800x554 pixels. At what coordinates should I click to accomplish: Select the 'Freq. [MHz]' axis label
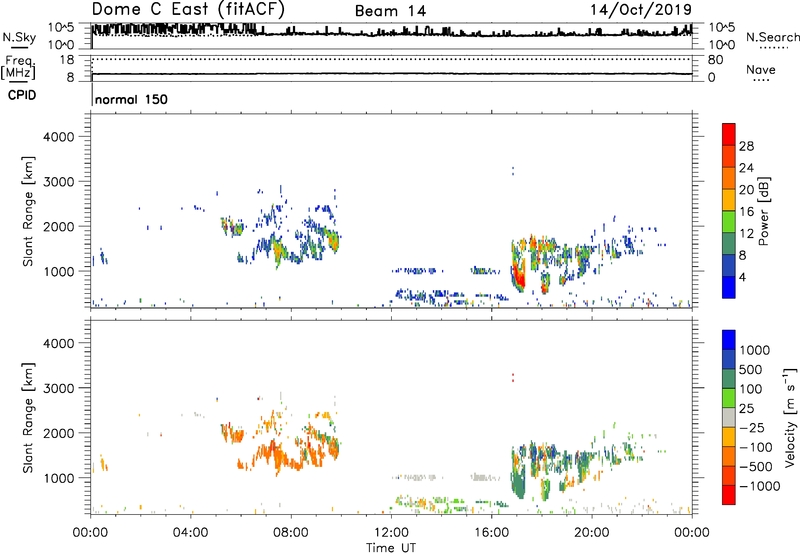[x=18, y=68]
